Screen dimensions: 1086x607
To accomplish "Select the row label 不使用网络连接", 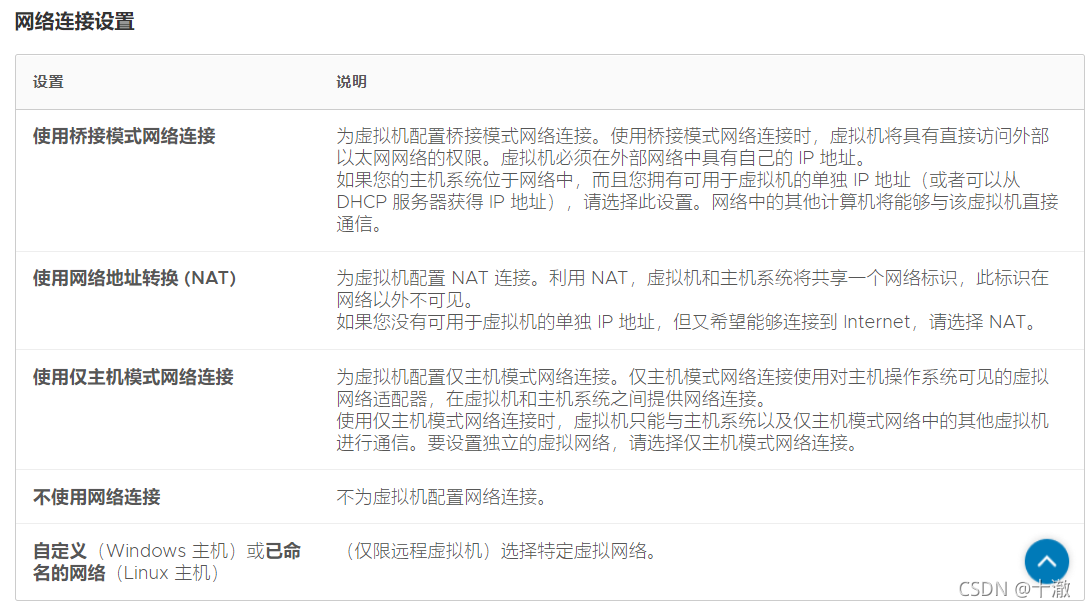I will (96, 497).
